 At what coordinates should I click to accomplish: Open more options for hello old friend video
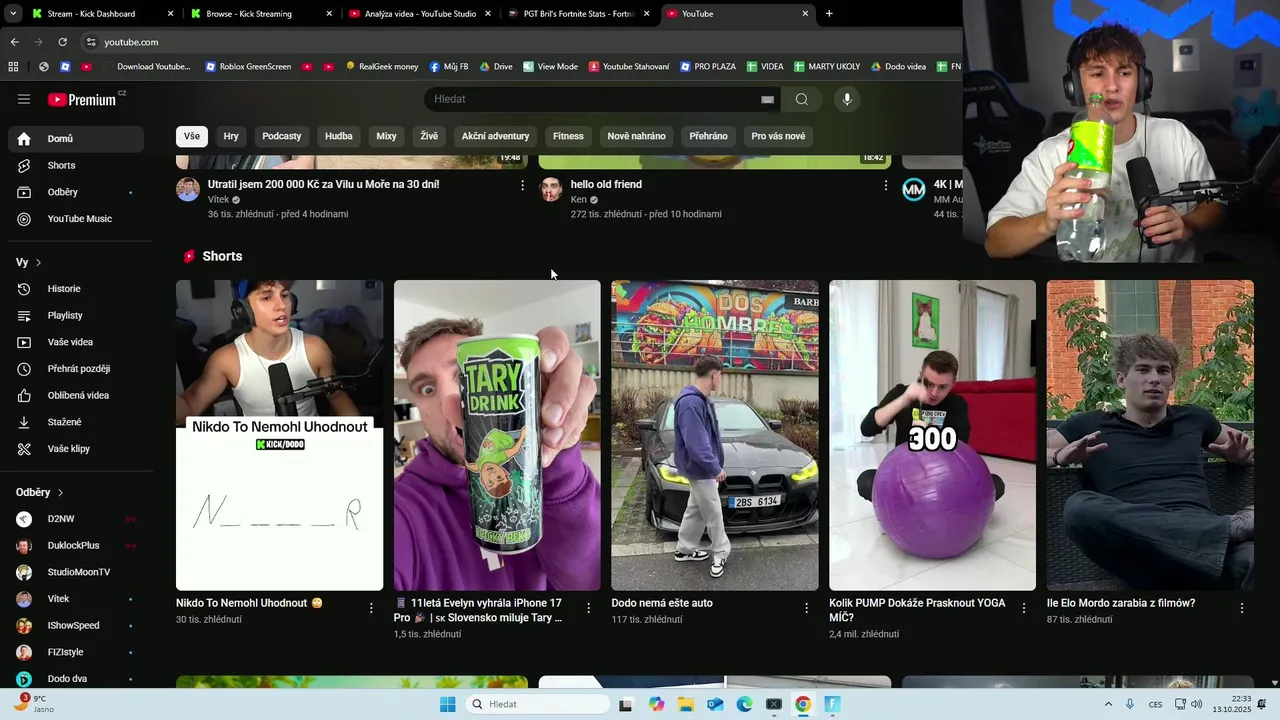(x=885, y=185)
